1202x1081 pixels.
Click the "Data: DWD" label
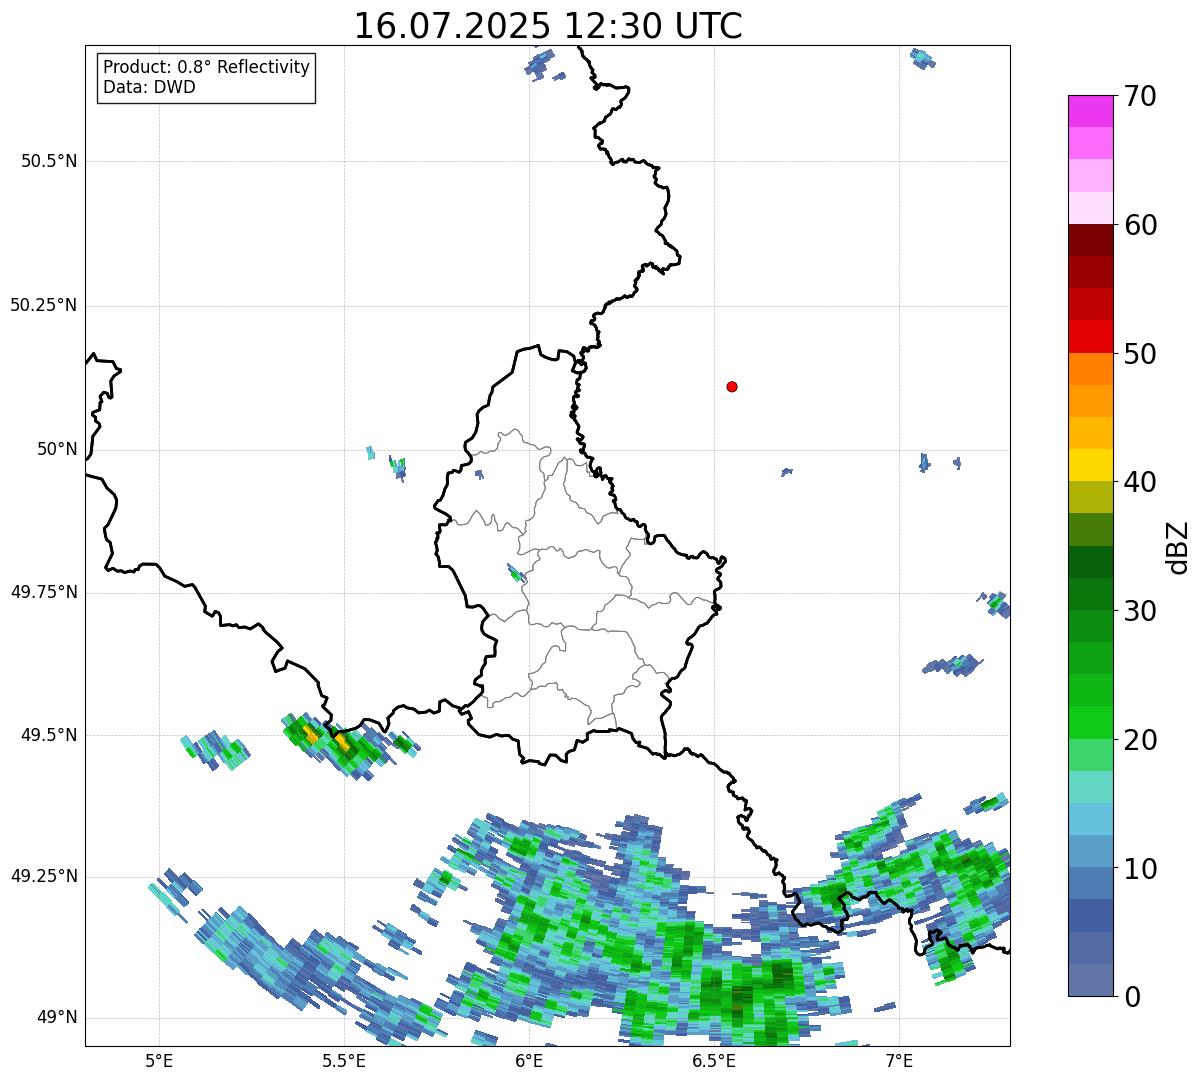[150, 87]
